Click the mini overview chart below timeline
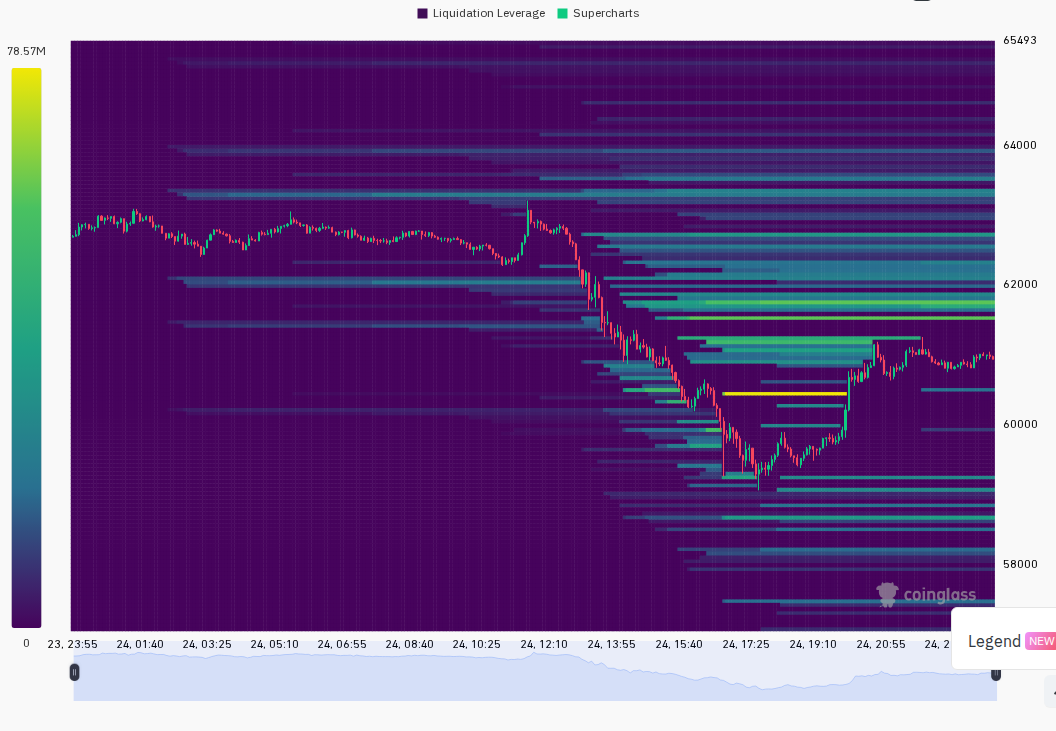Screen dimensions: 1056x731 point(535,676)
